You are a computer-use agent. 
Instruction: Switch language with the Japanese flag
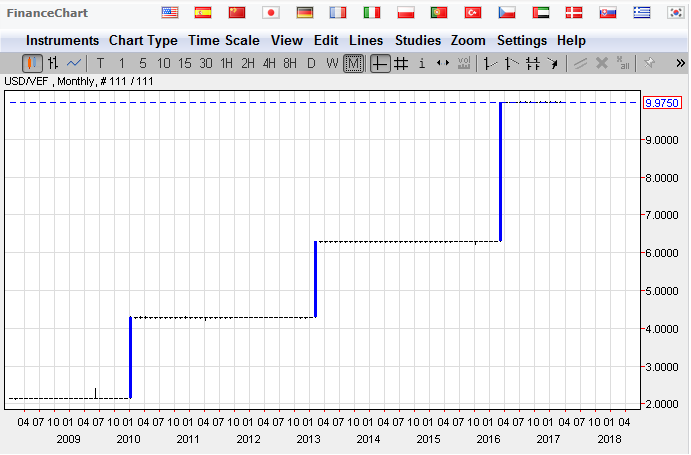coord(271,12)
